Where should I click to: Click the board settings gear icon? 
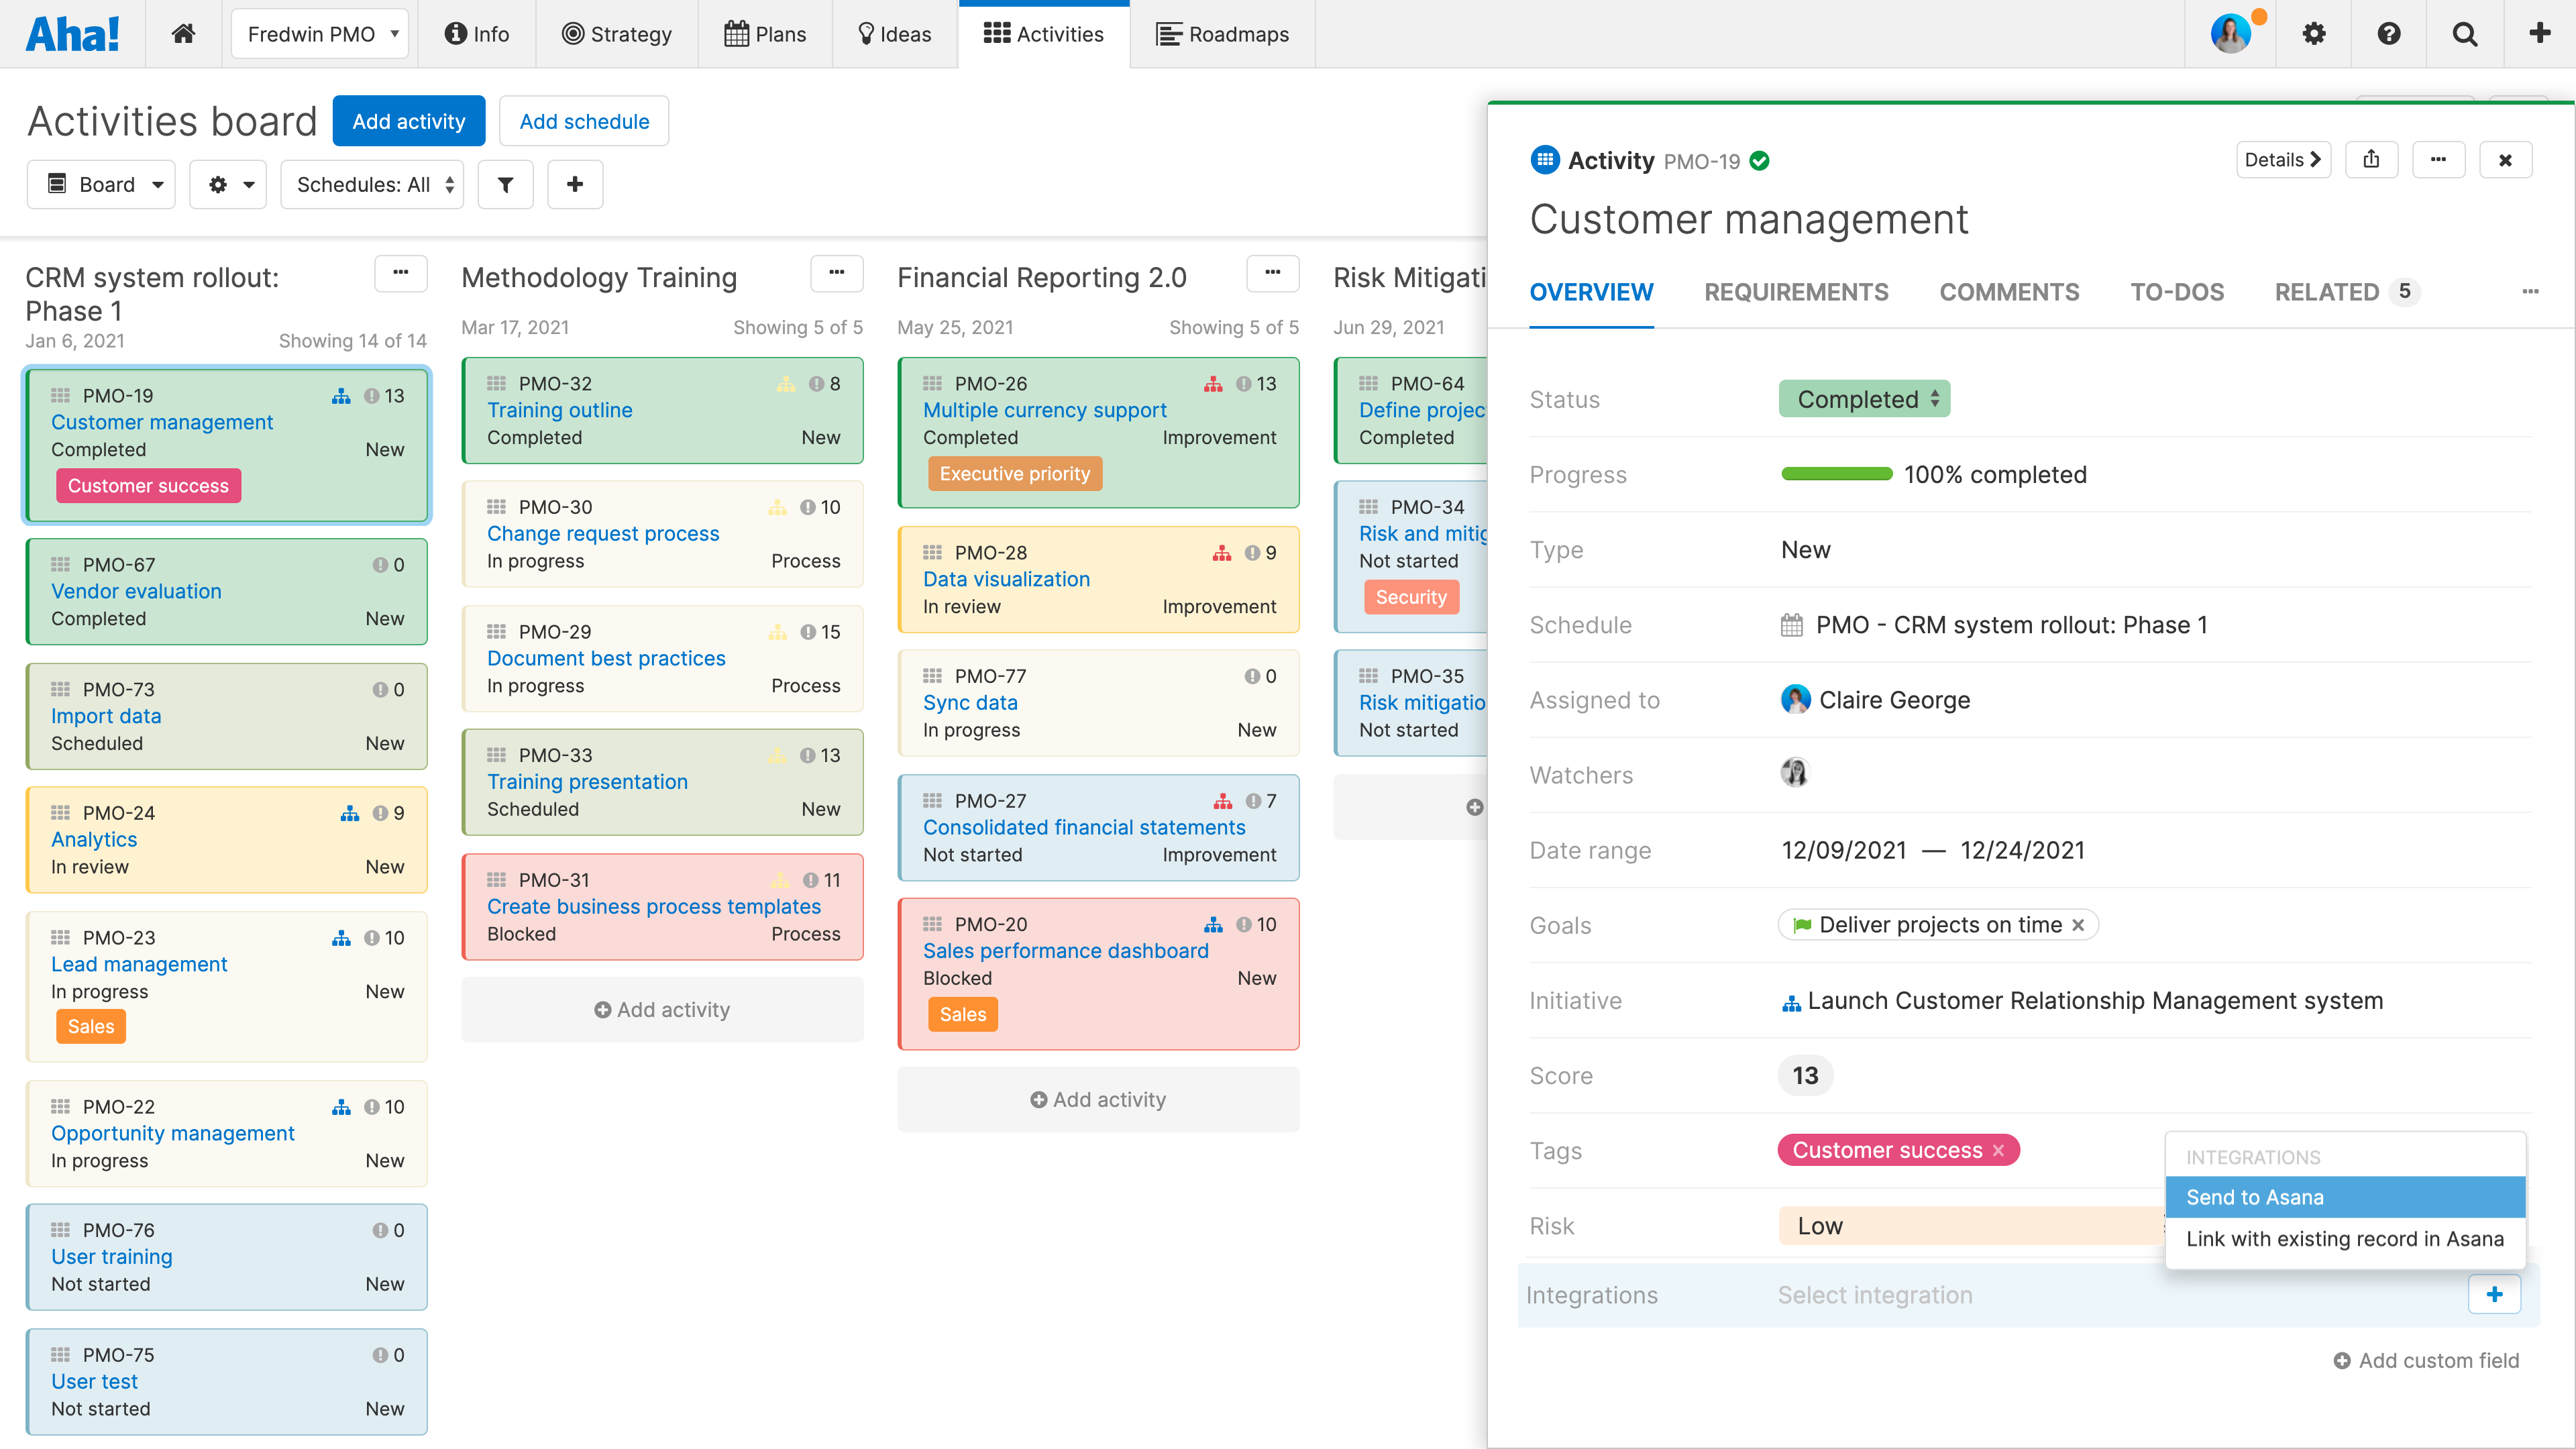point(216,182)
